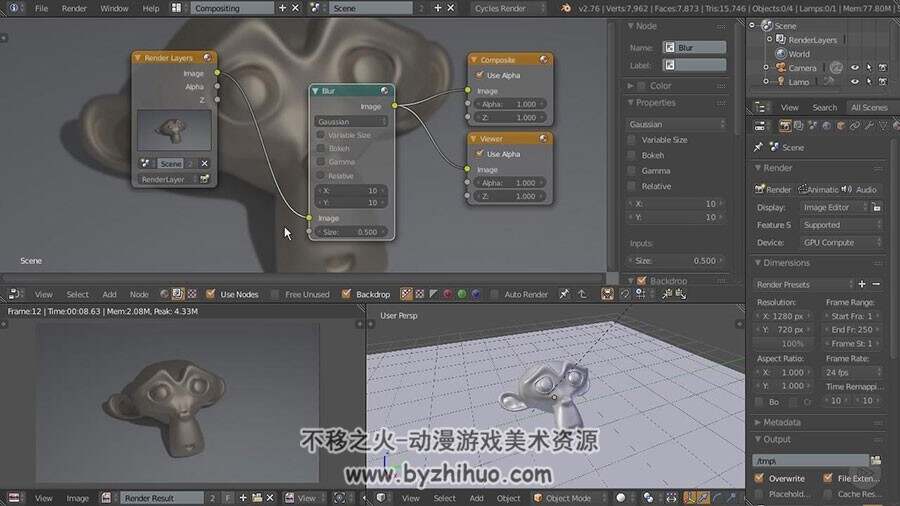Go to parent node tree icon
Viewport: 900px width, 506px height.
(x=582, y=294)
